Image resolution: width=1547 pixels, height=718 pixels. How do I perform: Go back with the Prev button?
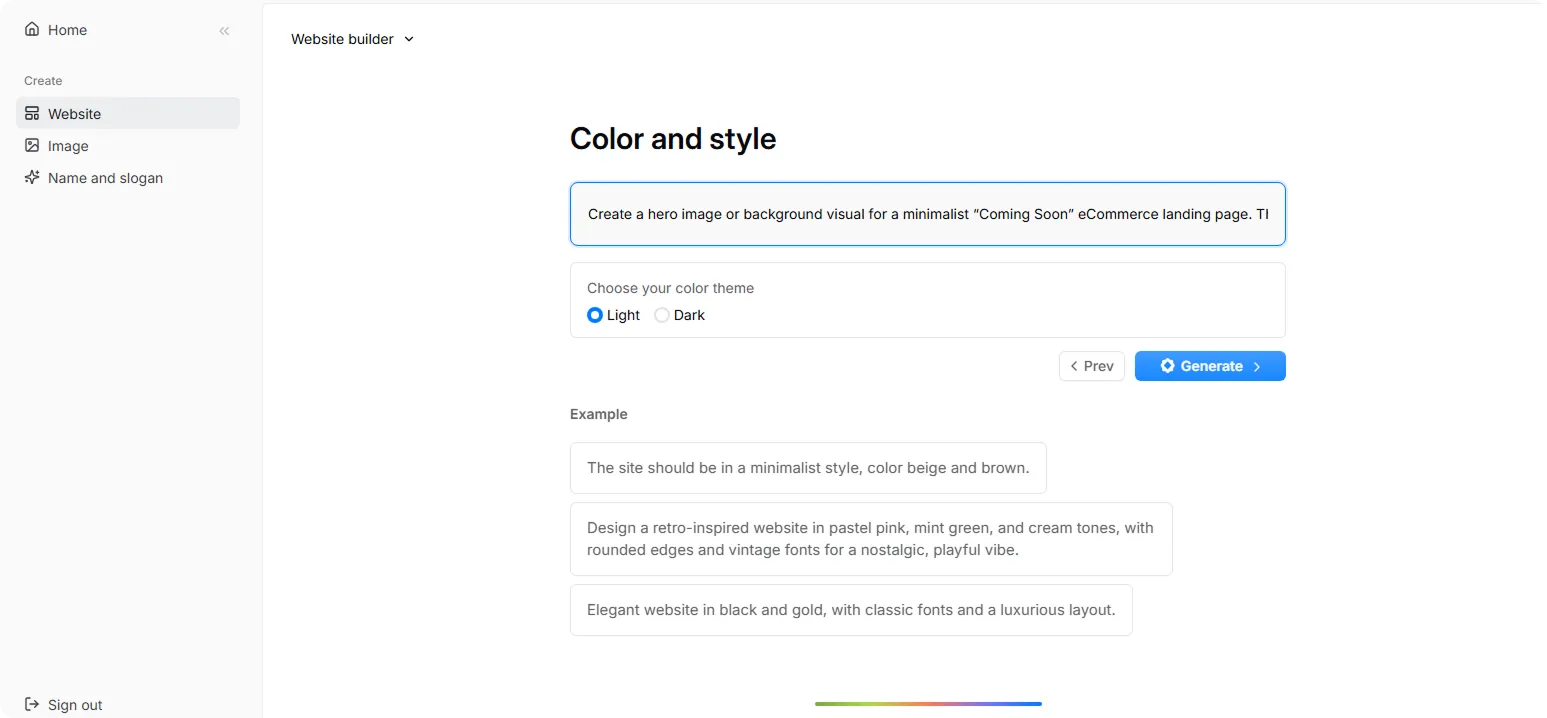pyautogui.click(x=1092, y=366)
